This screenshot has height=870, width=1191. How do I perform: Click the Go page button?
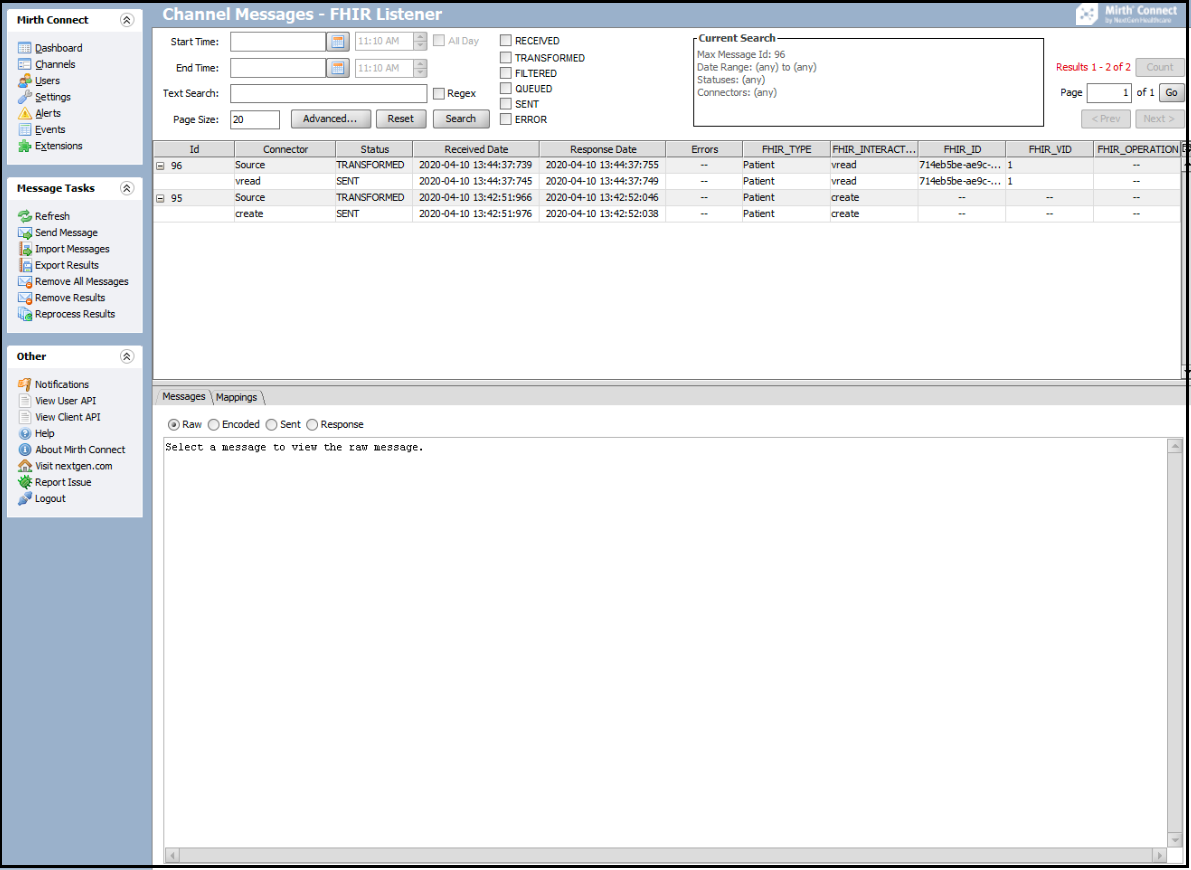[1171, 93]
